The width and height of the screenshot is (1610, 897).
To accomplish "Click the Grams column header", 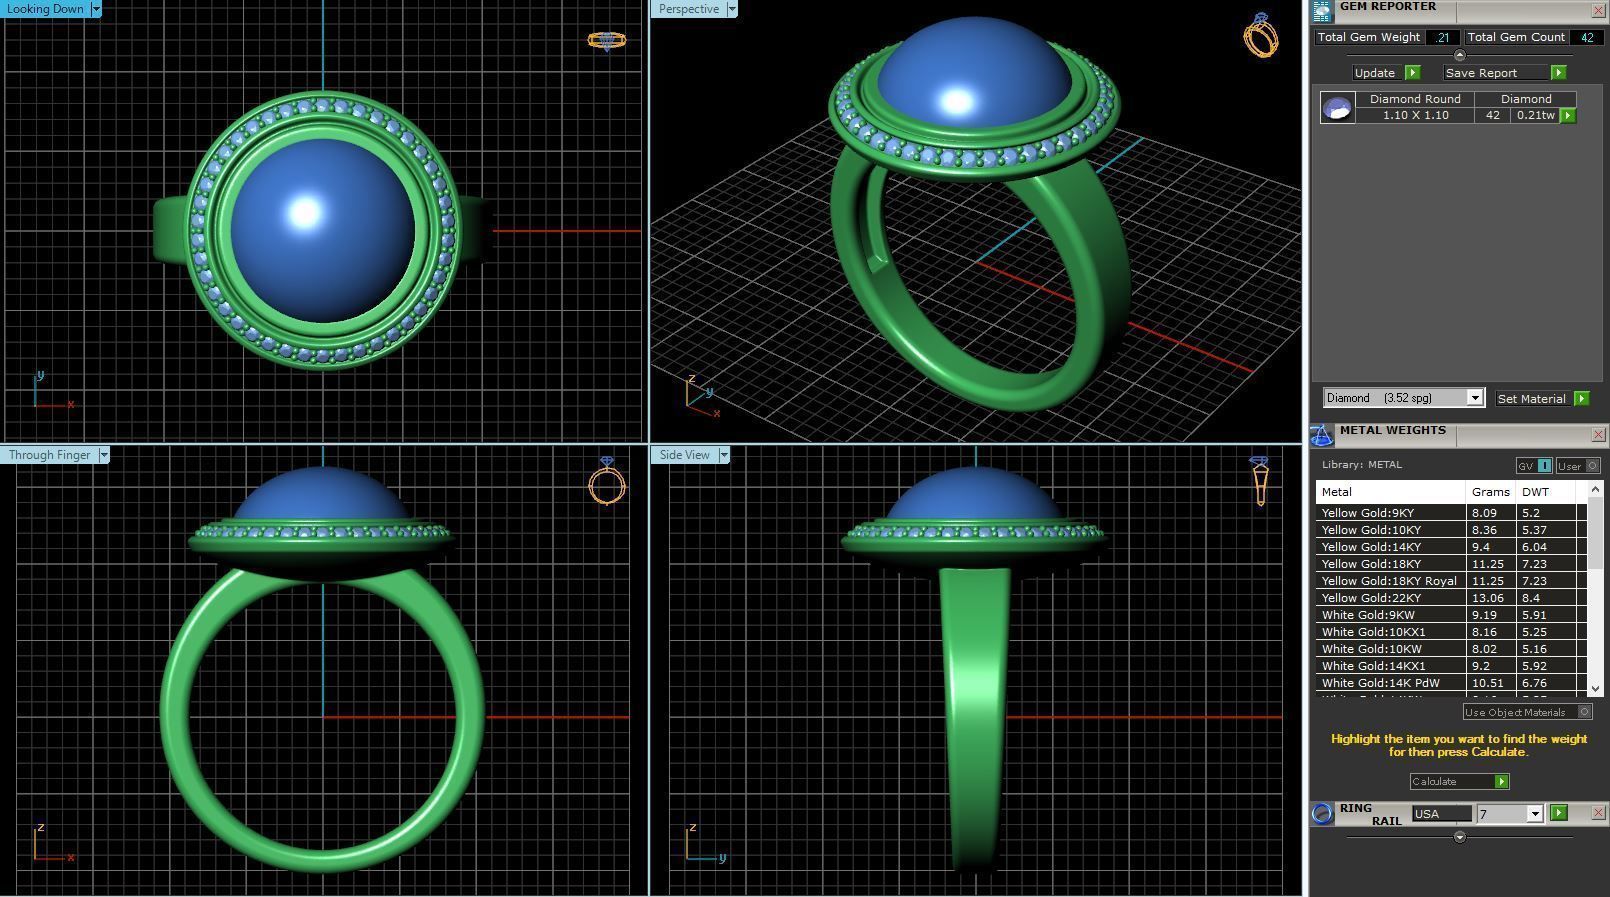I will [x=1490, y=492].
